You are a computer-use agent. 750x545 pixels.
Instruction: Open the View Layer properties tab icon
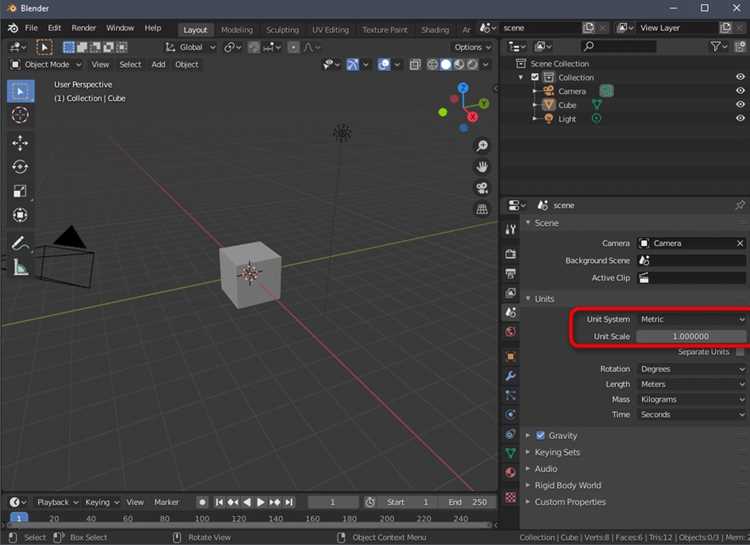pyautogui.click(x=510, y=293)
